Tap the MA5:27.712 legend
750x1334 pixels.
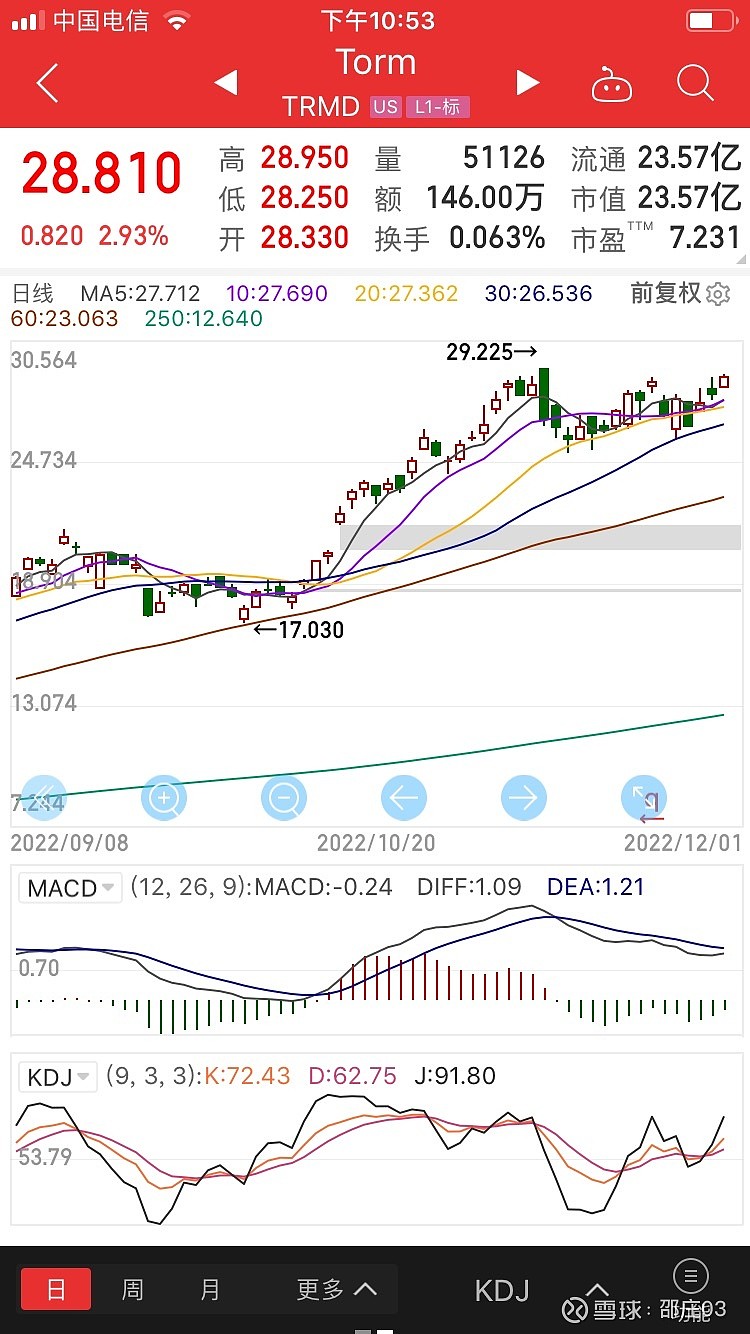point(141,293)
